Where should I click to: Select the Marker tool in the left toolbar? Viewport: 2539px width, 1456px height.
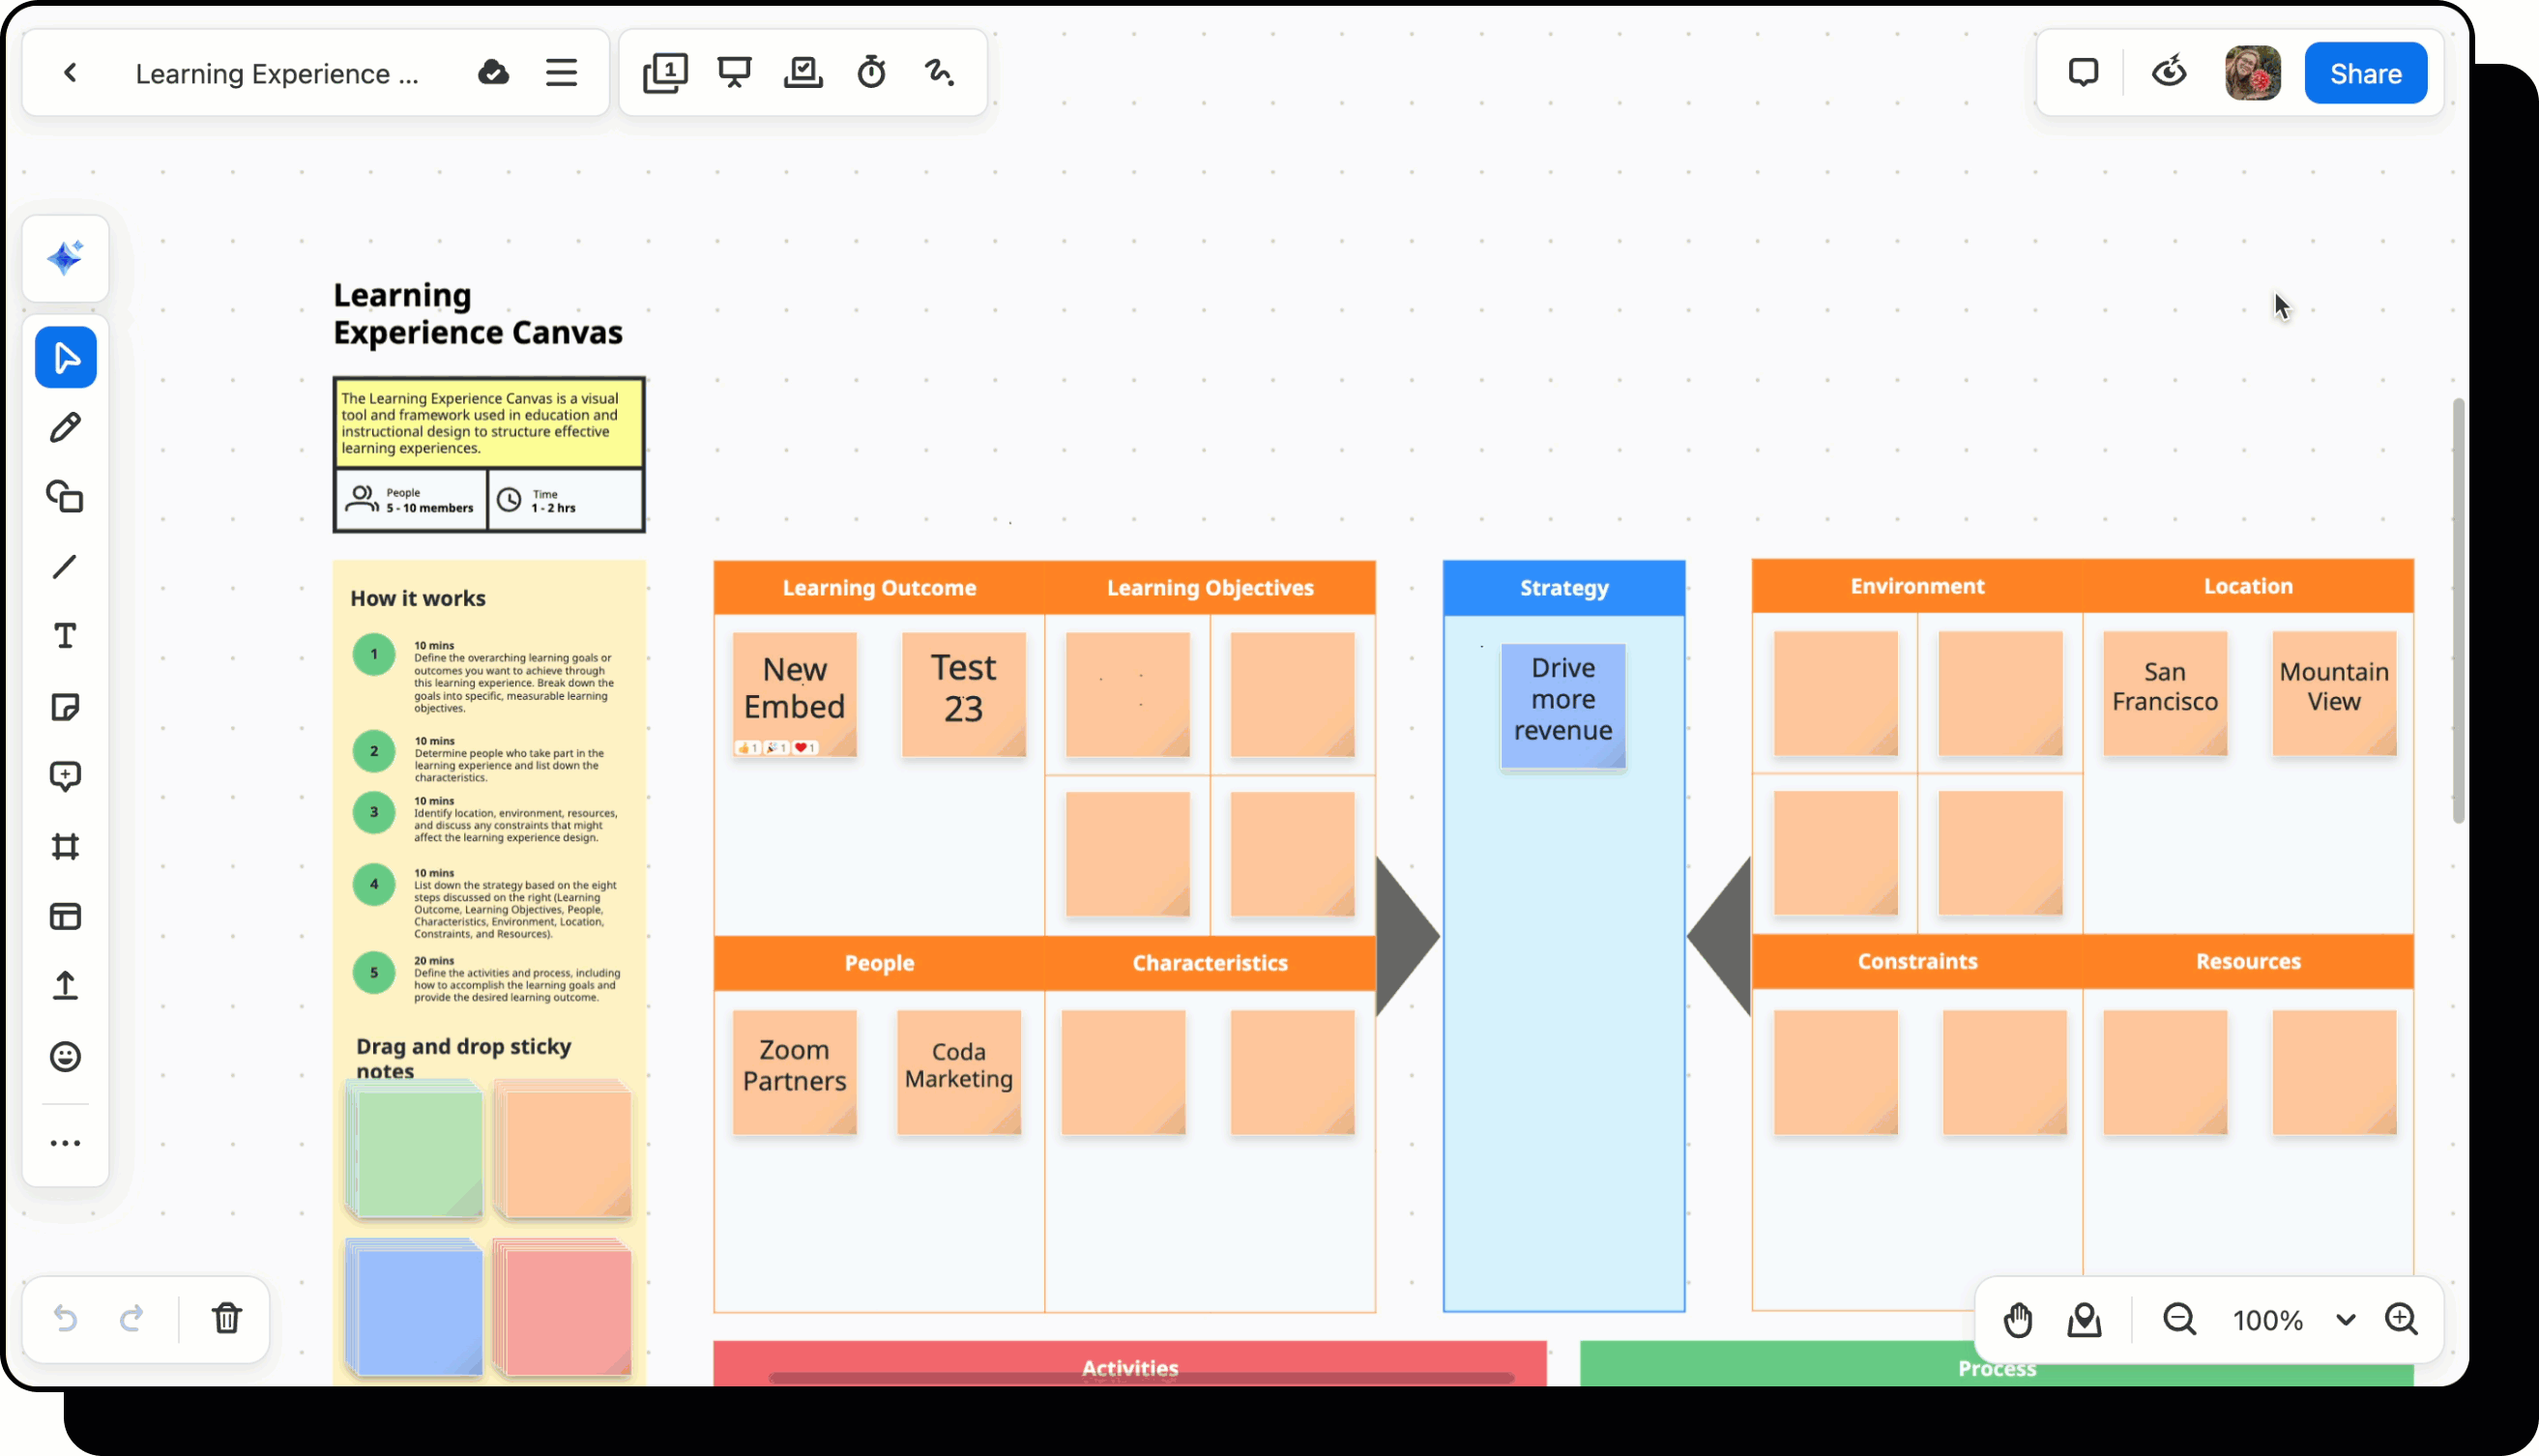coord(65,427)
